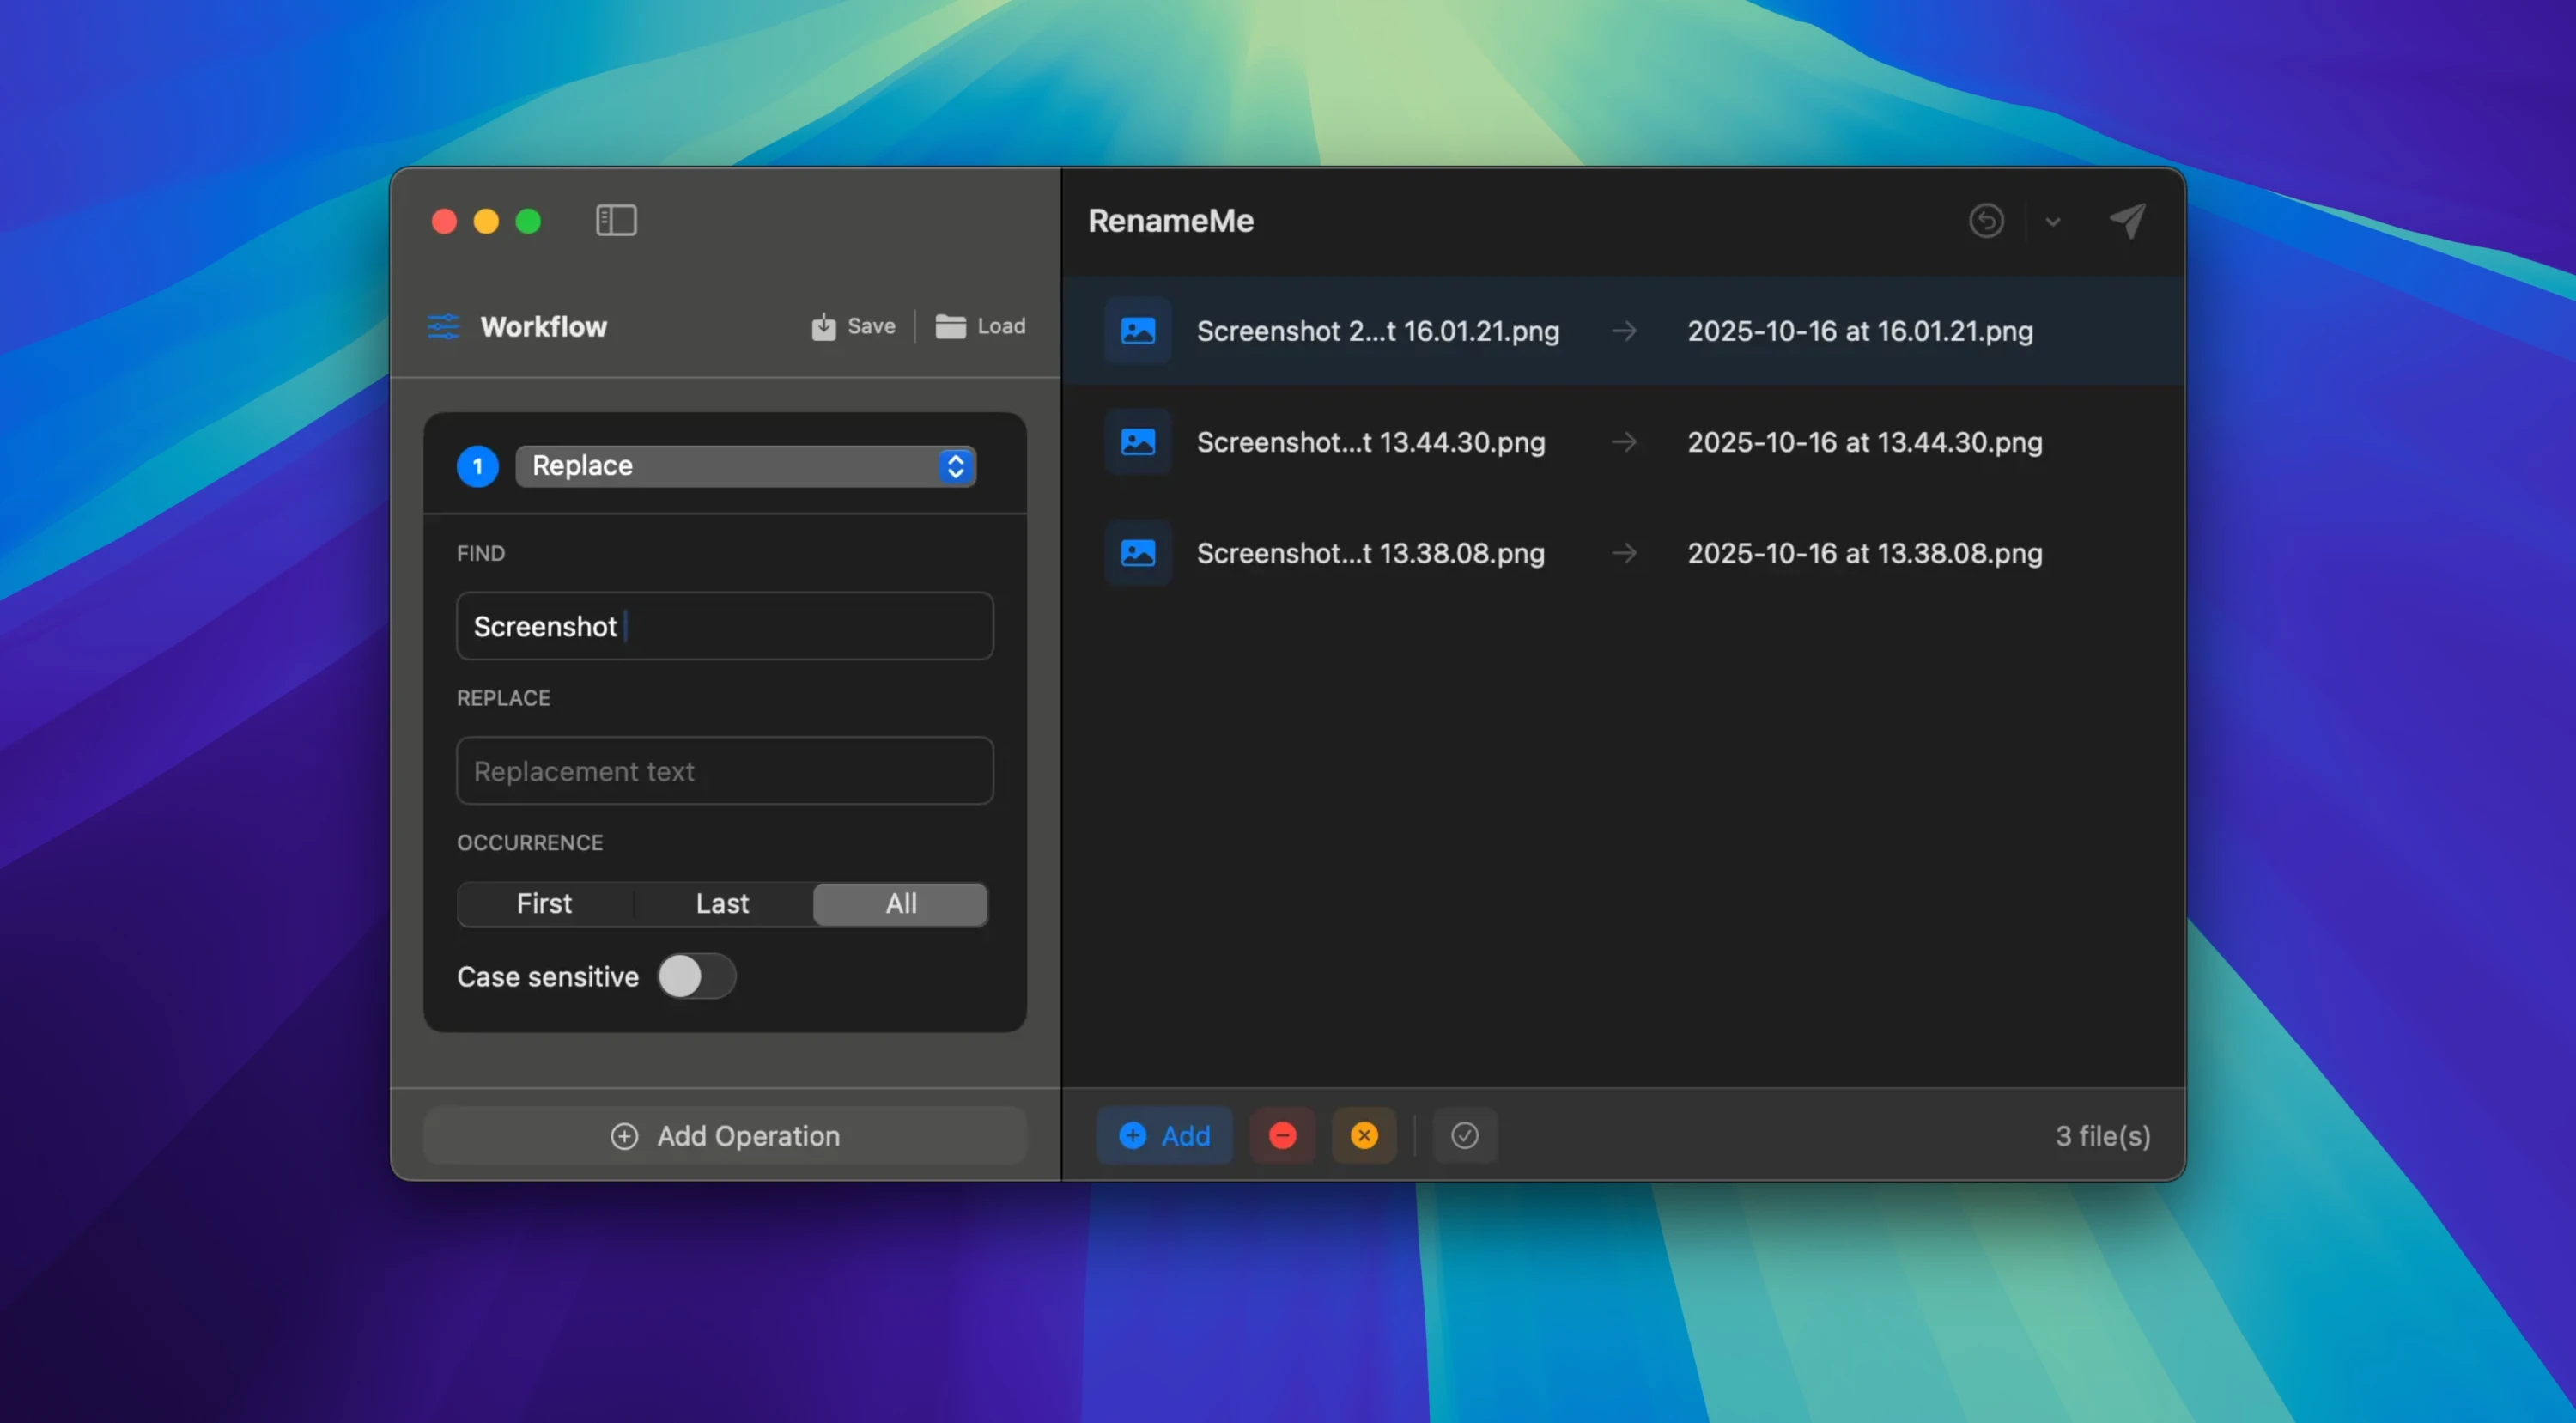
Task: Click the red remove file button
Action: pyautogui.click(x=1282, y=1135)
